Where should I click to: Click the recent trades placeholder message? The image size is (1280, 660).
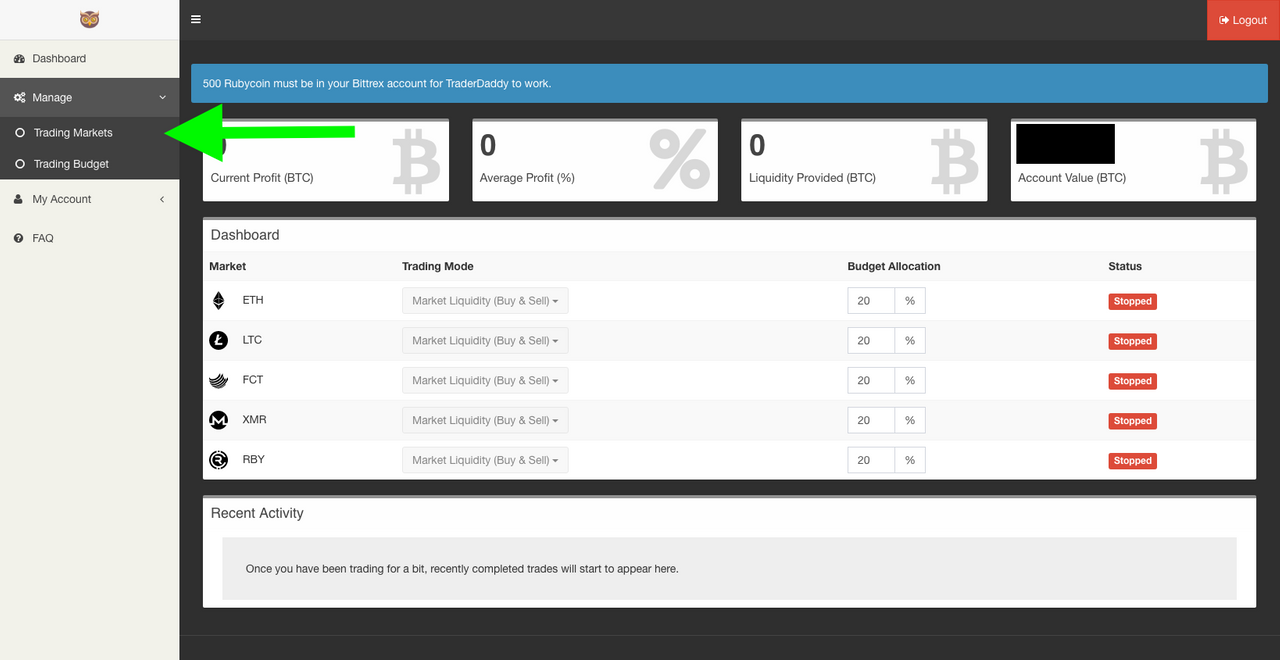[x=462, y=569]
